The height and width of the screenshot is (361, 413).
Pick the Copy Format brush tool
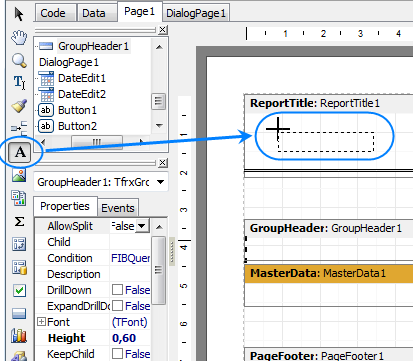coord(19,106)
